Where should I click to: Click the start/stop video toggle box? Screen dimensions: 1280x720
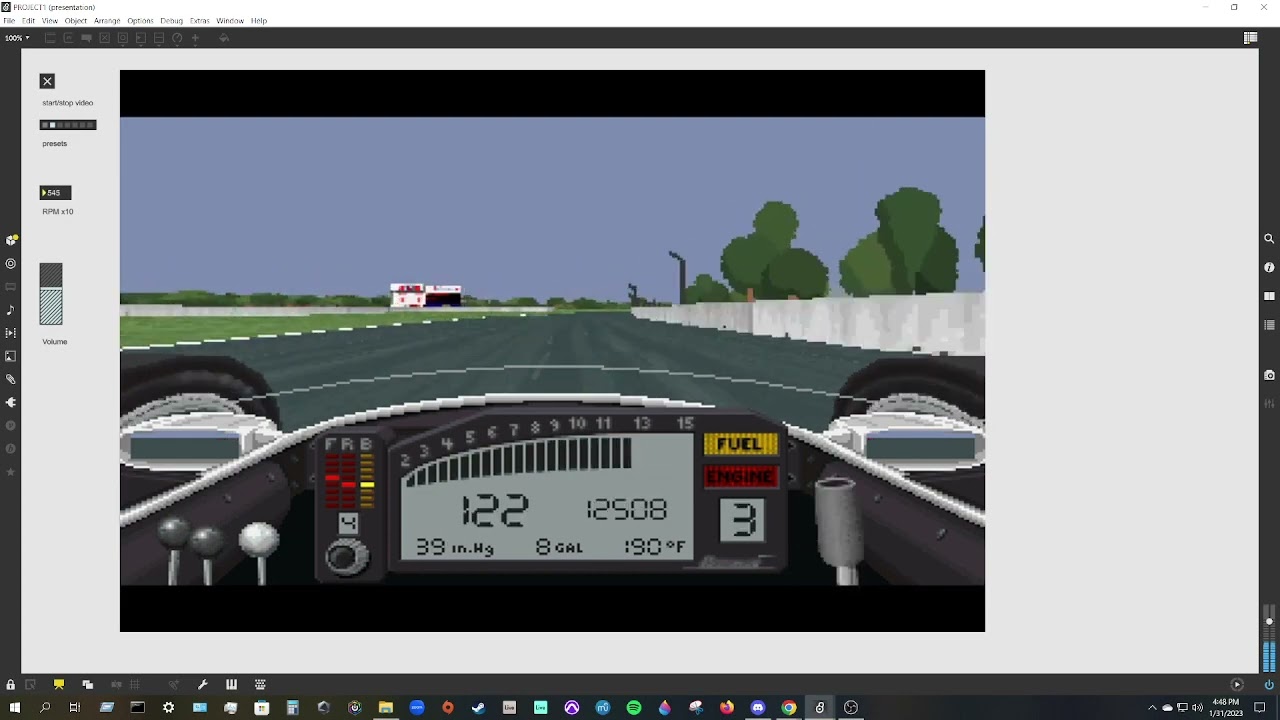(47, 81)
